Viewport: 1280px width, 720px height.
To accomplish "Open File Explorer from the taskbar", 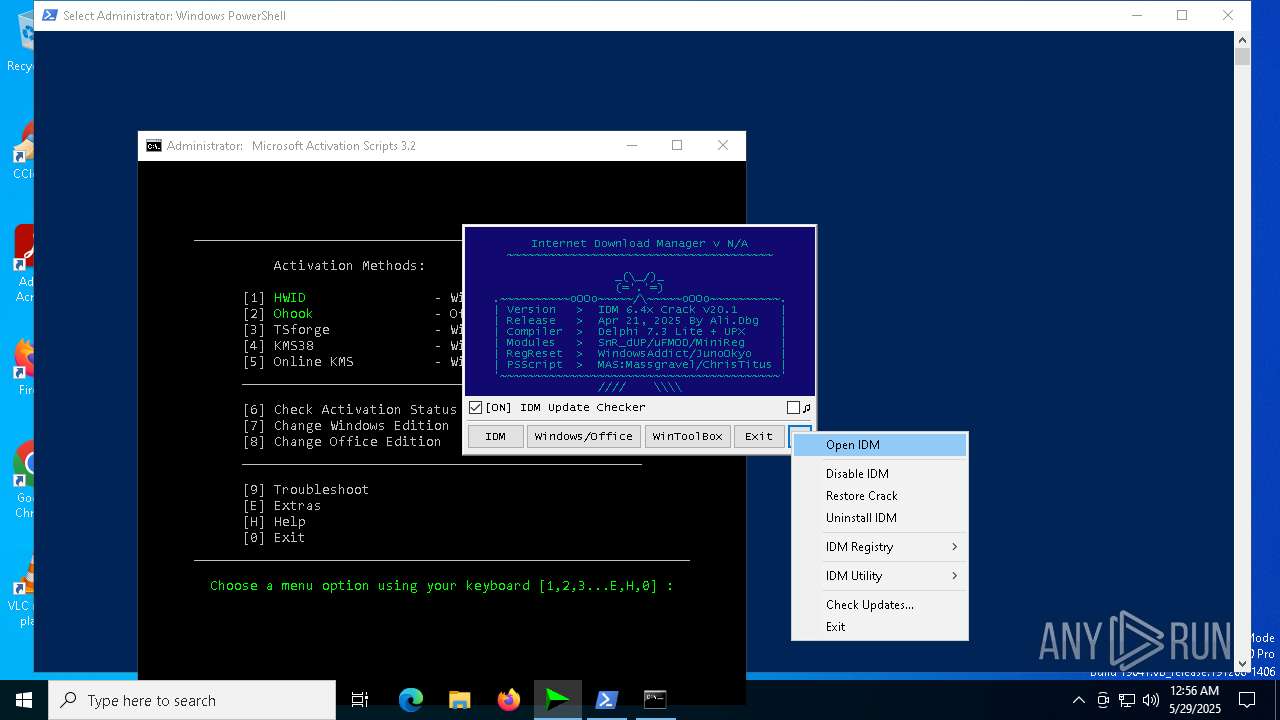I will (459, 700).
